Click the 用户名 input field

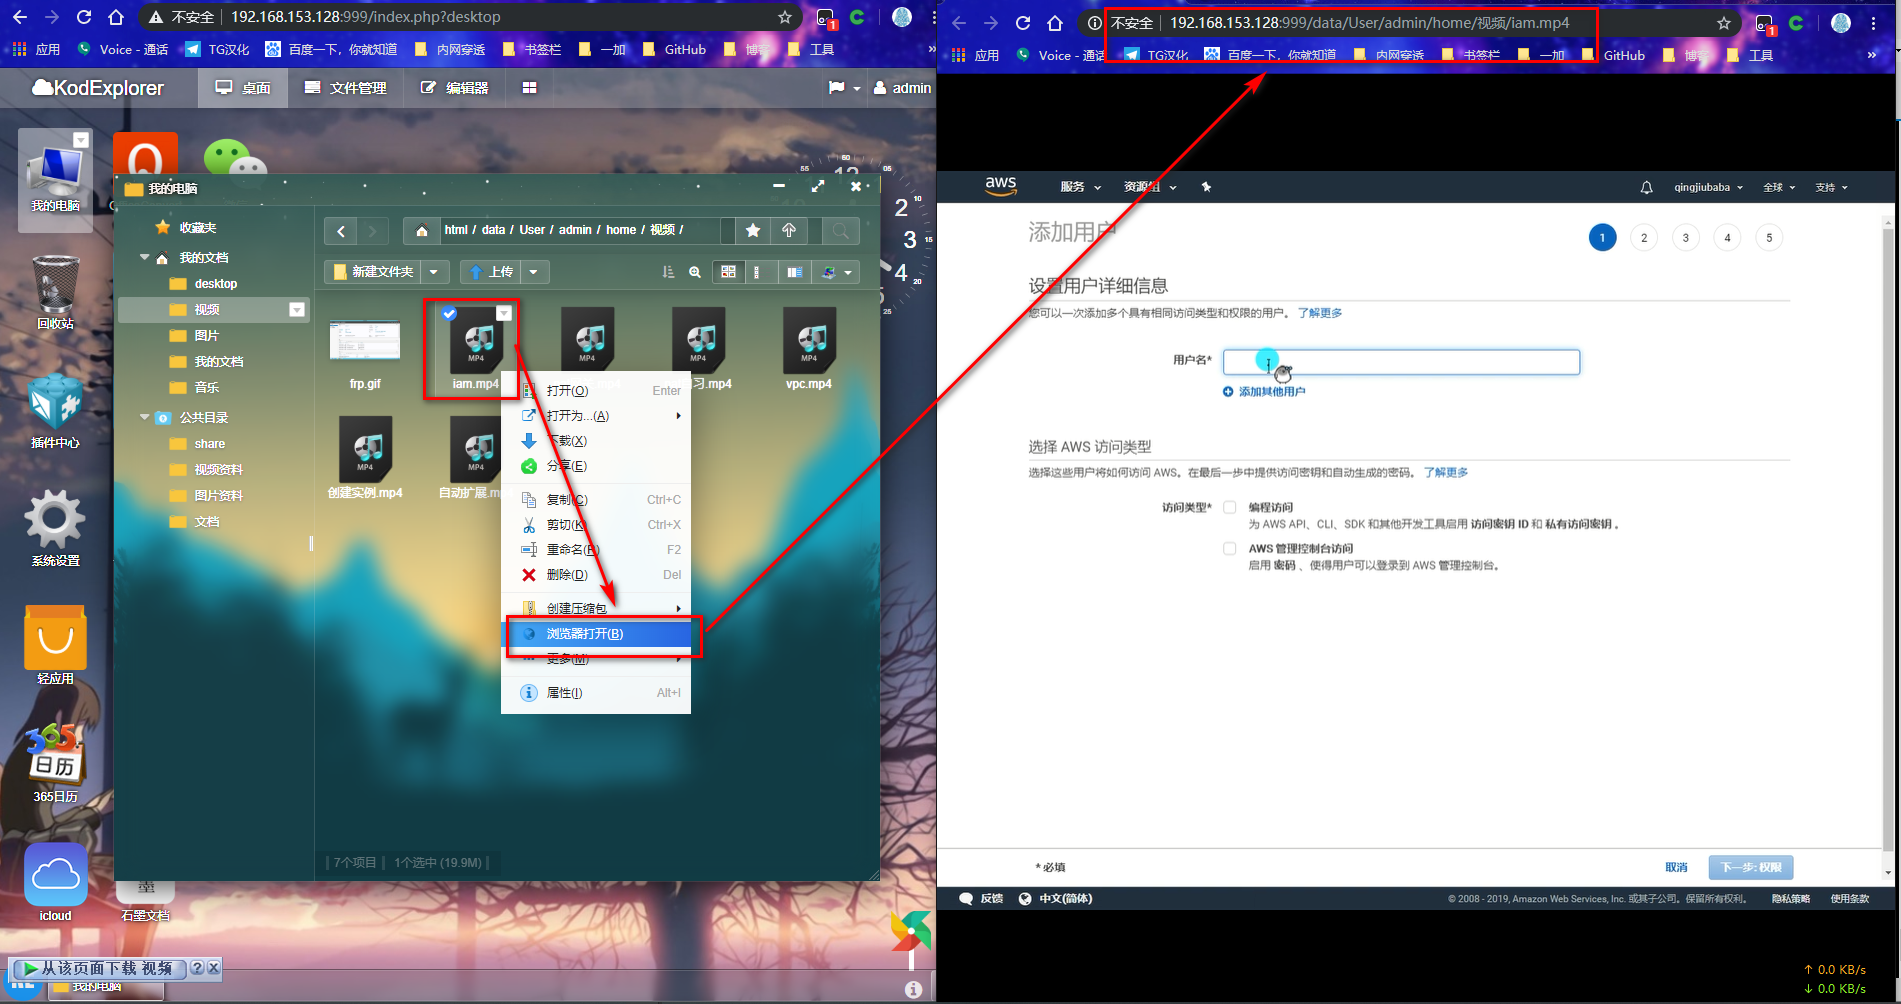tap(1401, 362)
